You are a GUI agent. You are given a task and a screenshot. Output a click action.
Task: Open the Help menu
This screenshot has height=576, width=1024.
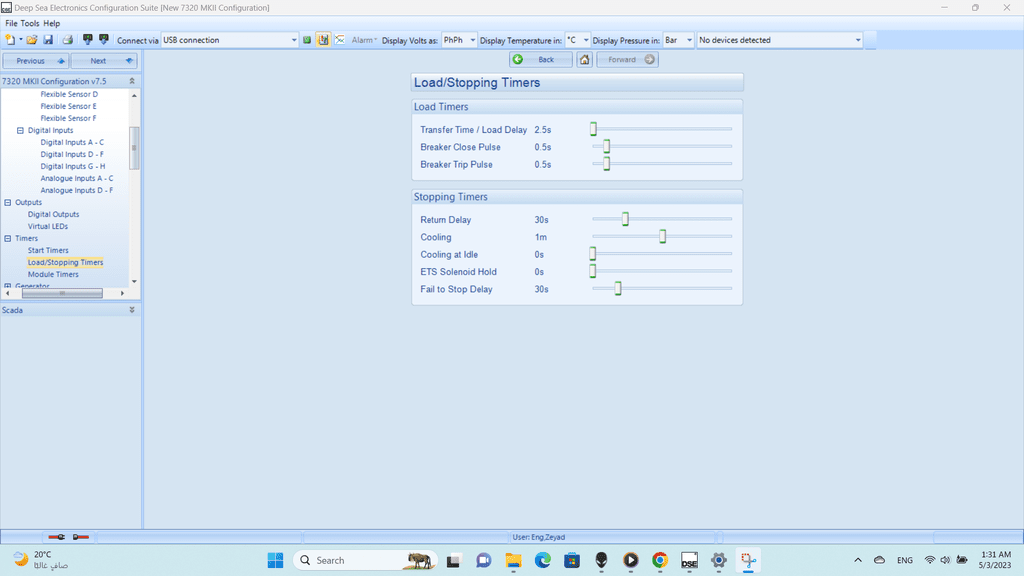point(52,24)
